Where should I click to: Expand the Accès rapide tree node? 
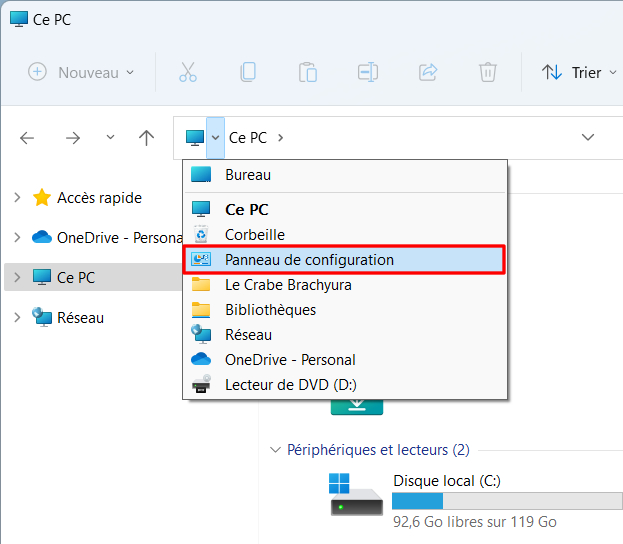pos(17,197)
